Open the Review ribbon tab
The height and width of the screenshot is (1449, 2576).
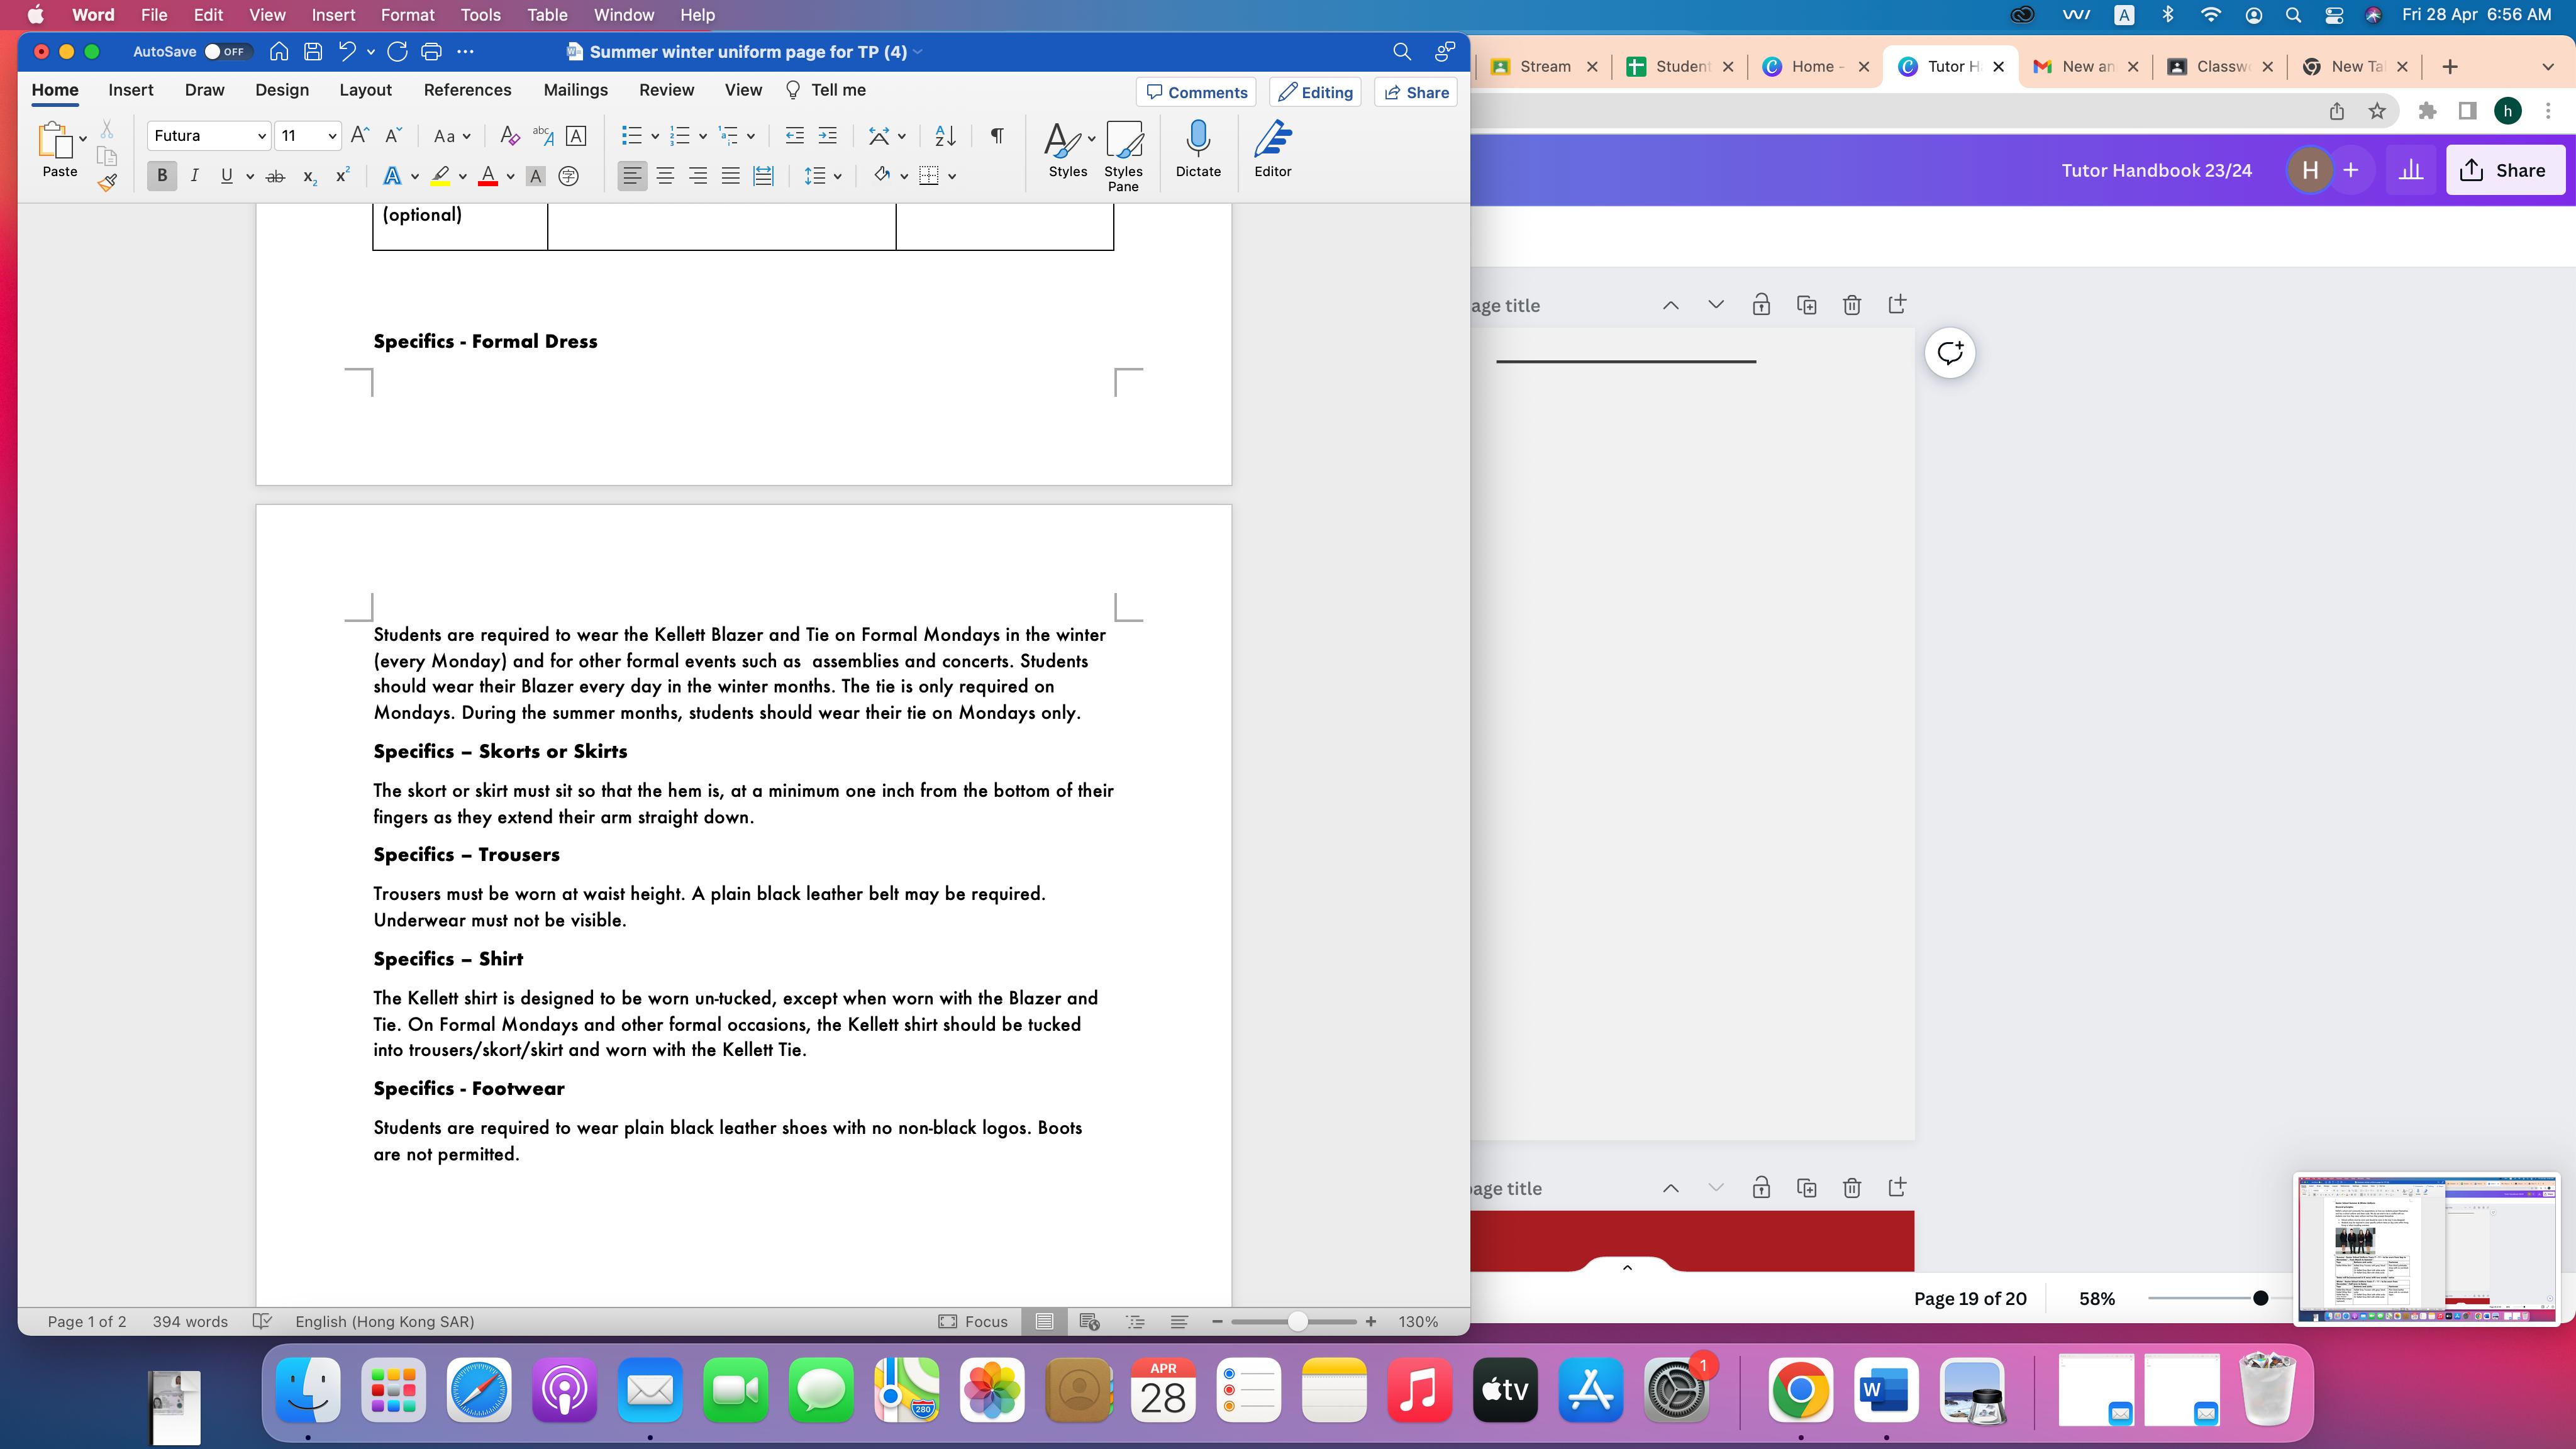(x=666, y=90)
